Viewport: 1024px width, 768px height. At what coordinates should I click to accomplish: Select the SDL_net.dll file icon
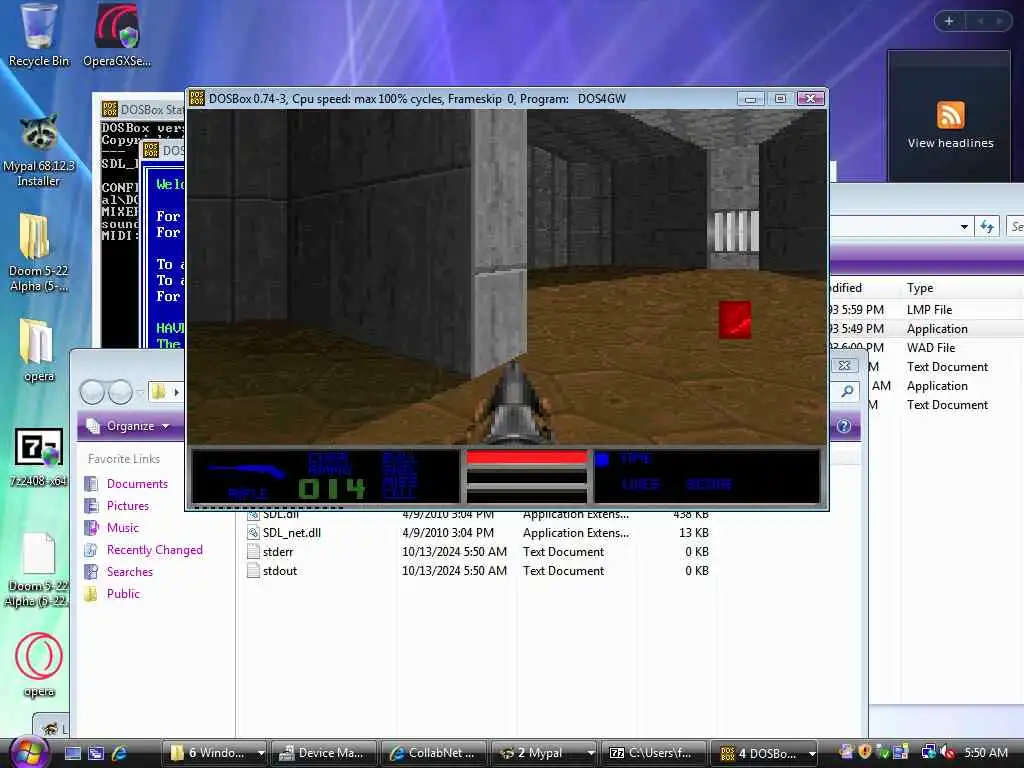253,533
